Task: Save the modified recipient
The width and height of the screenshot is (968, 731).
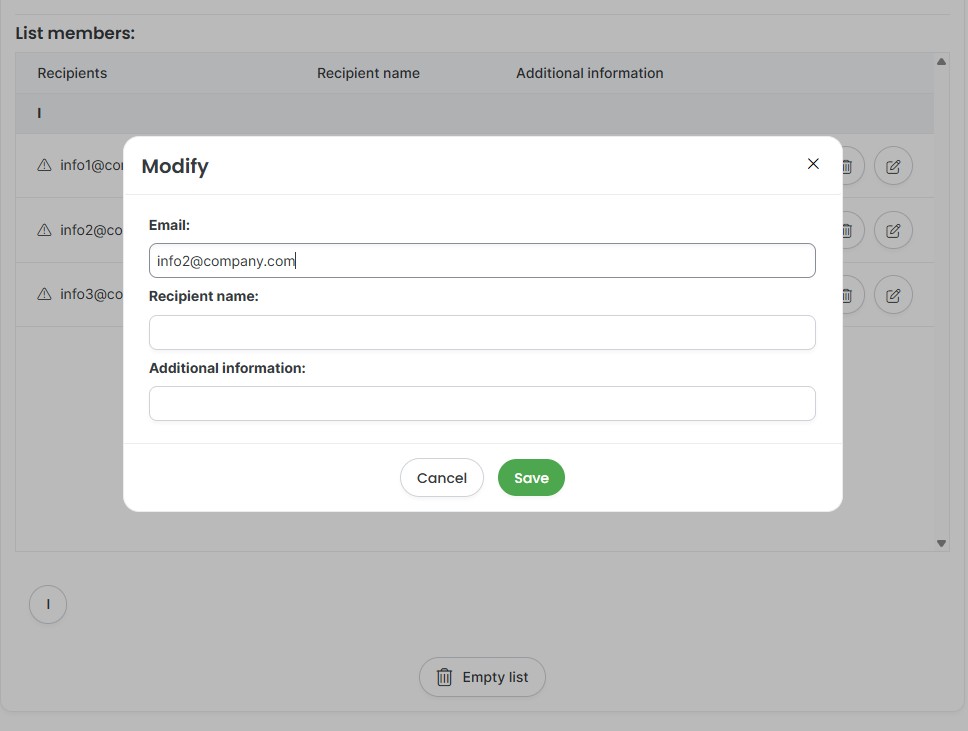Action: pyautogui.click(x=531, y=477)
